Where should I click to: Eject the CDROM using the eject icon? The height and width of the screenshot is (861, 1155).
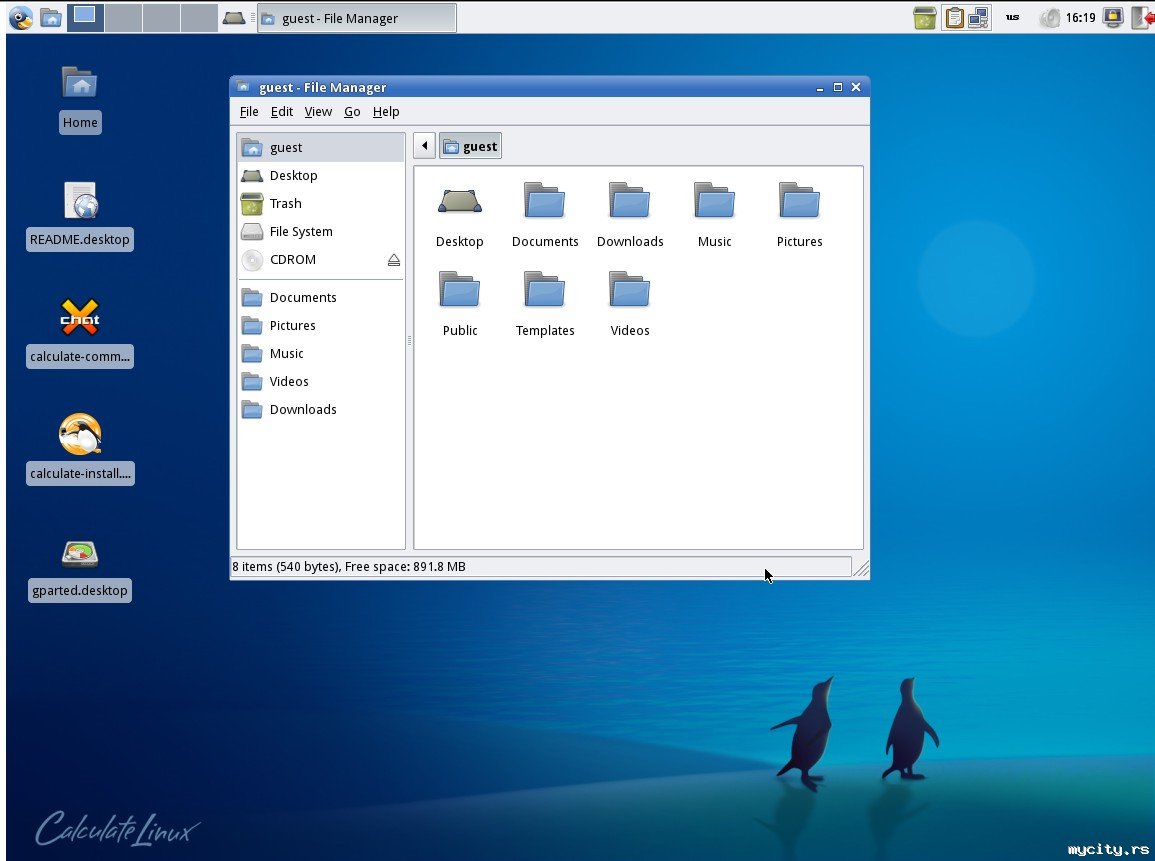[394, 260]
